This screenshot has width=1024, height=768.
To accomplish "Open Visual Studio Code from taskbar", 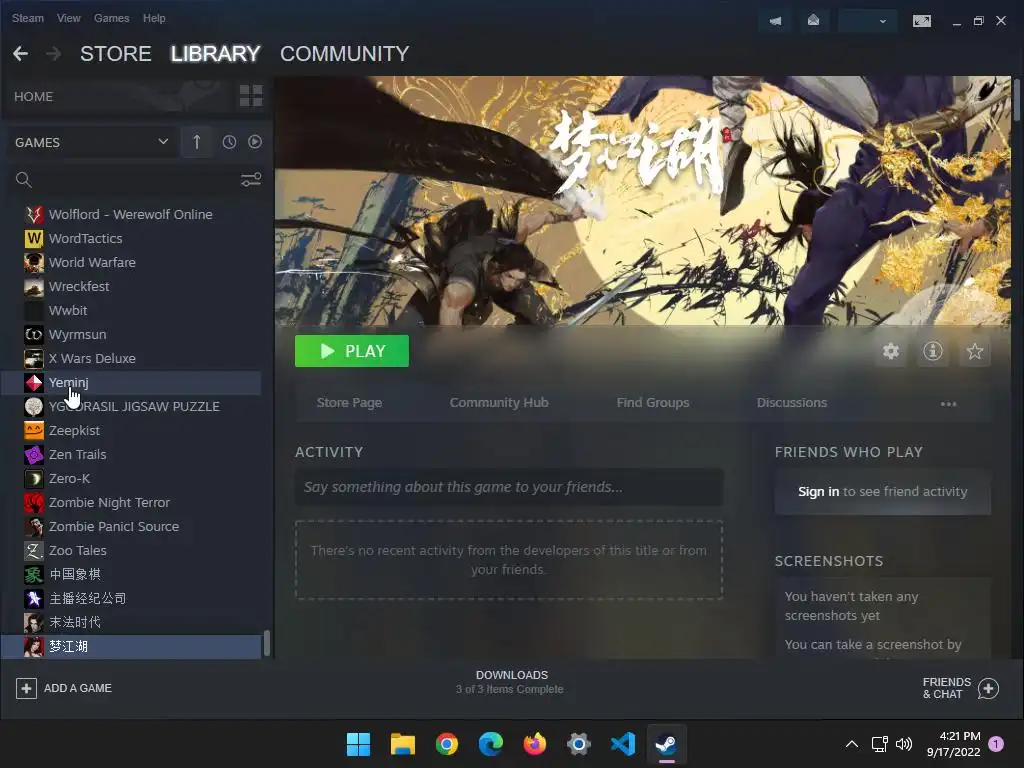I will tap(623, 744).
